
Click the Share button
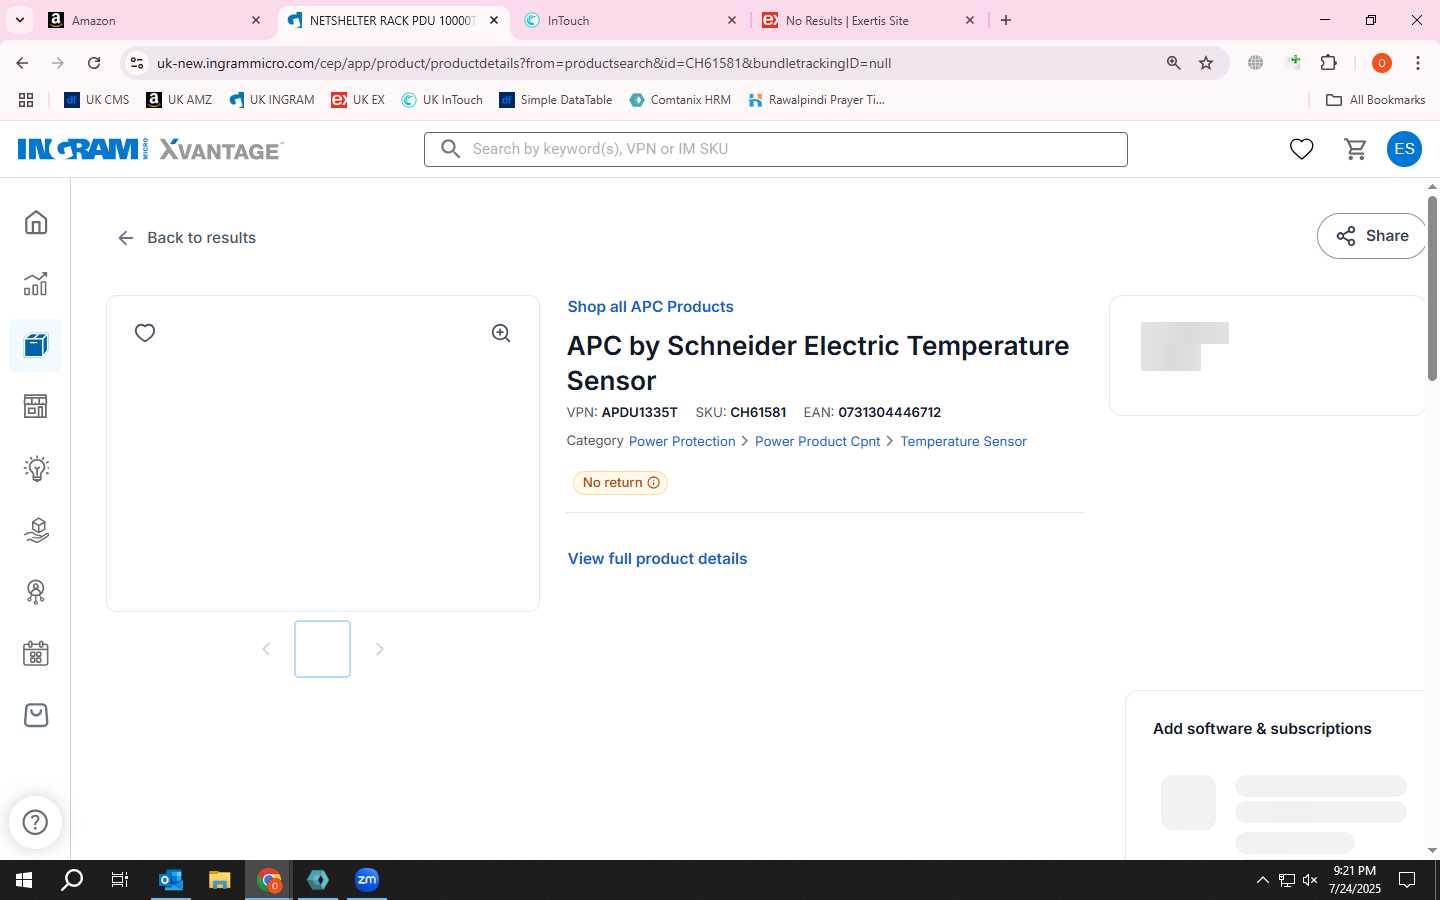(1372, 236)
